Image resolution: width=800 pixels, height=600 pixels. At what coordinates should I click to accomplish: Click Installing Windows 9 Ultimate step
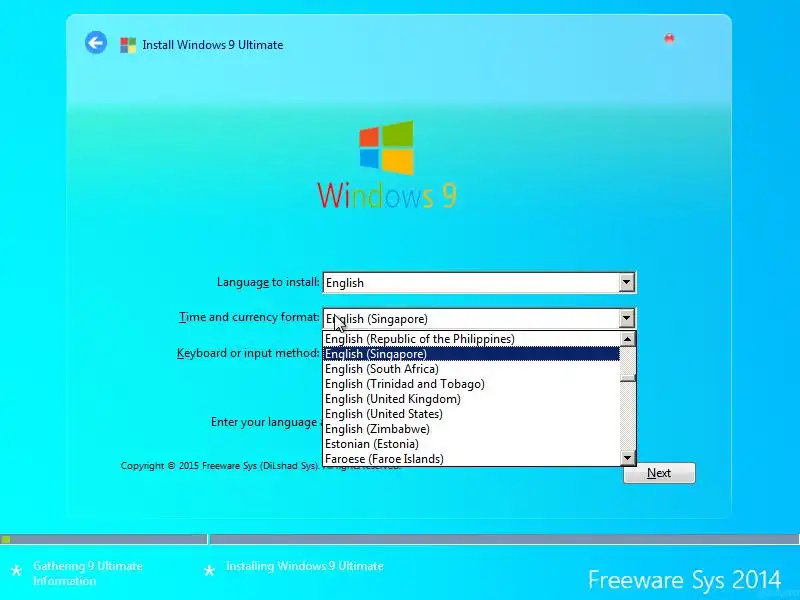(x=305, y=566)
